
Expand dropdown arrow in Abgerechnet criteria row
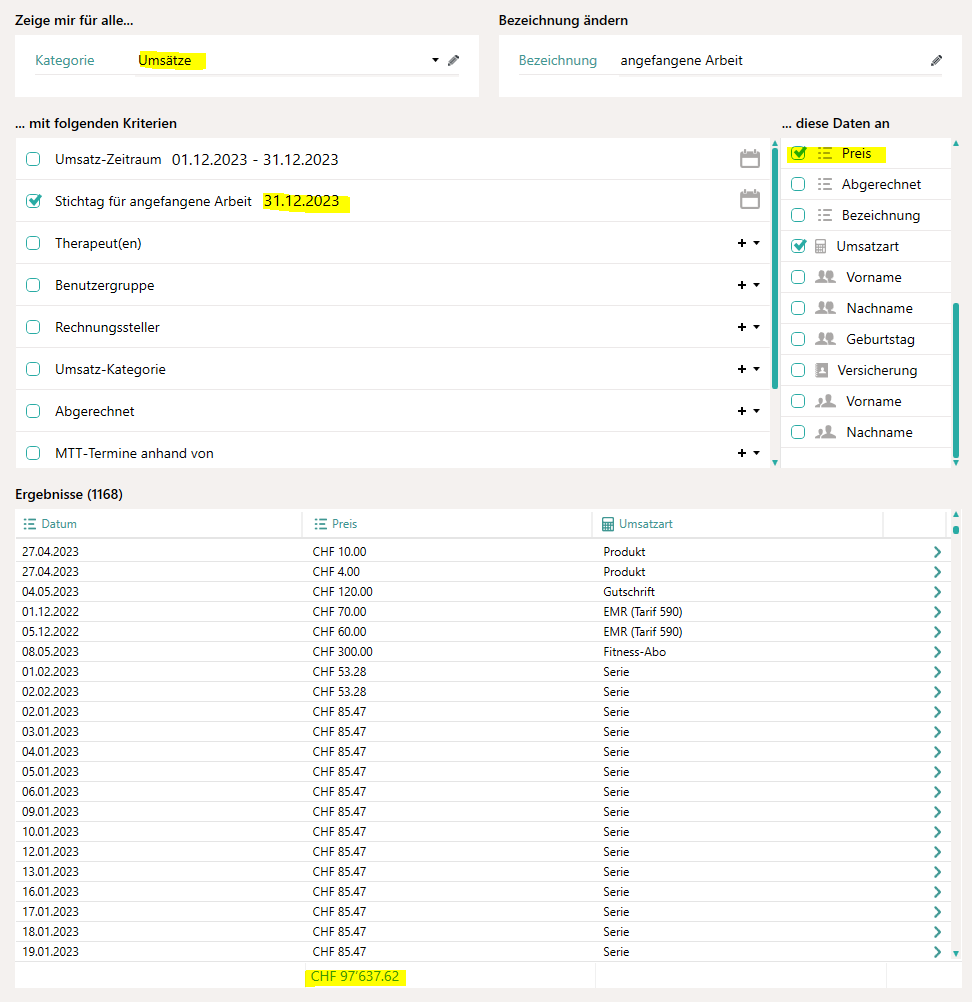pyautogui.click(x=756, y=411)
